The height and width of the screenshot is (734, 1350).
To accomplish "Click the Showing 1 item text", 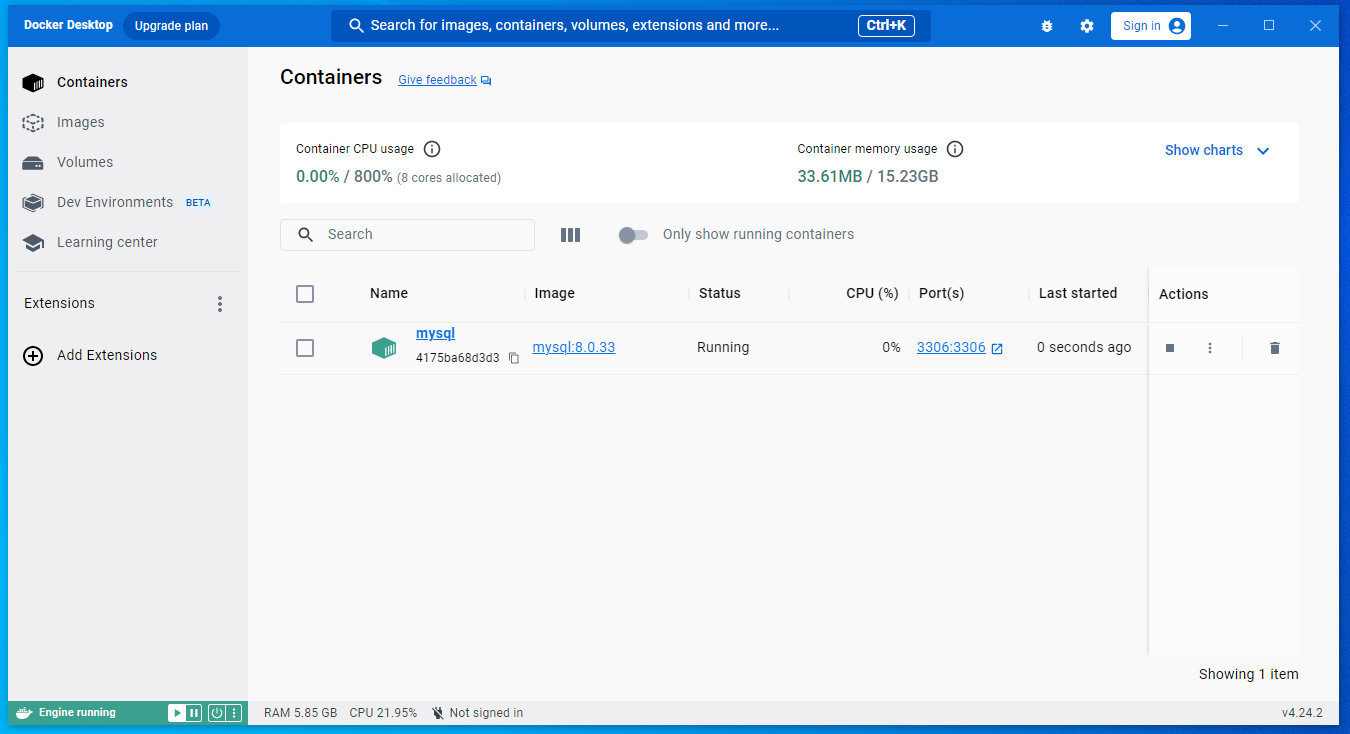I will tap(1249, 674).
